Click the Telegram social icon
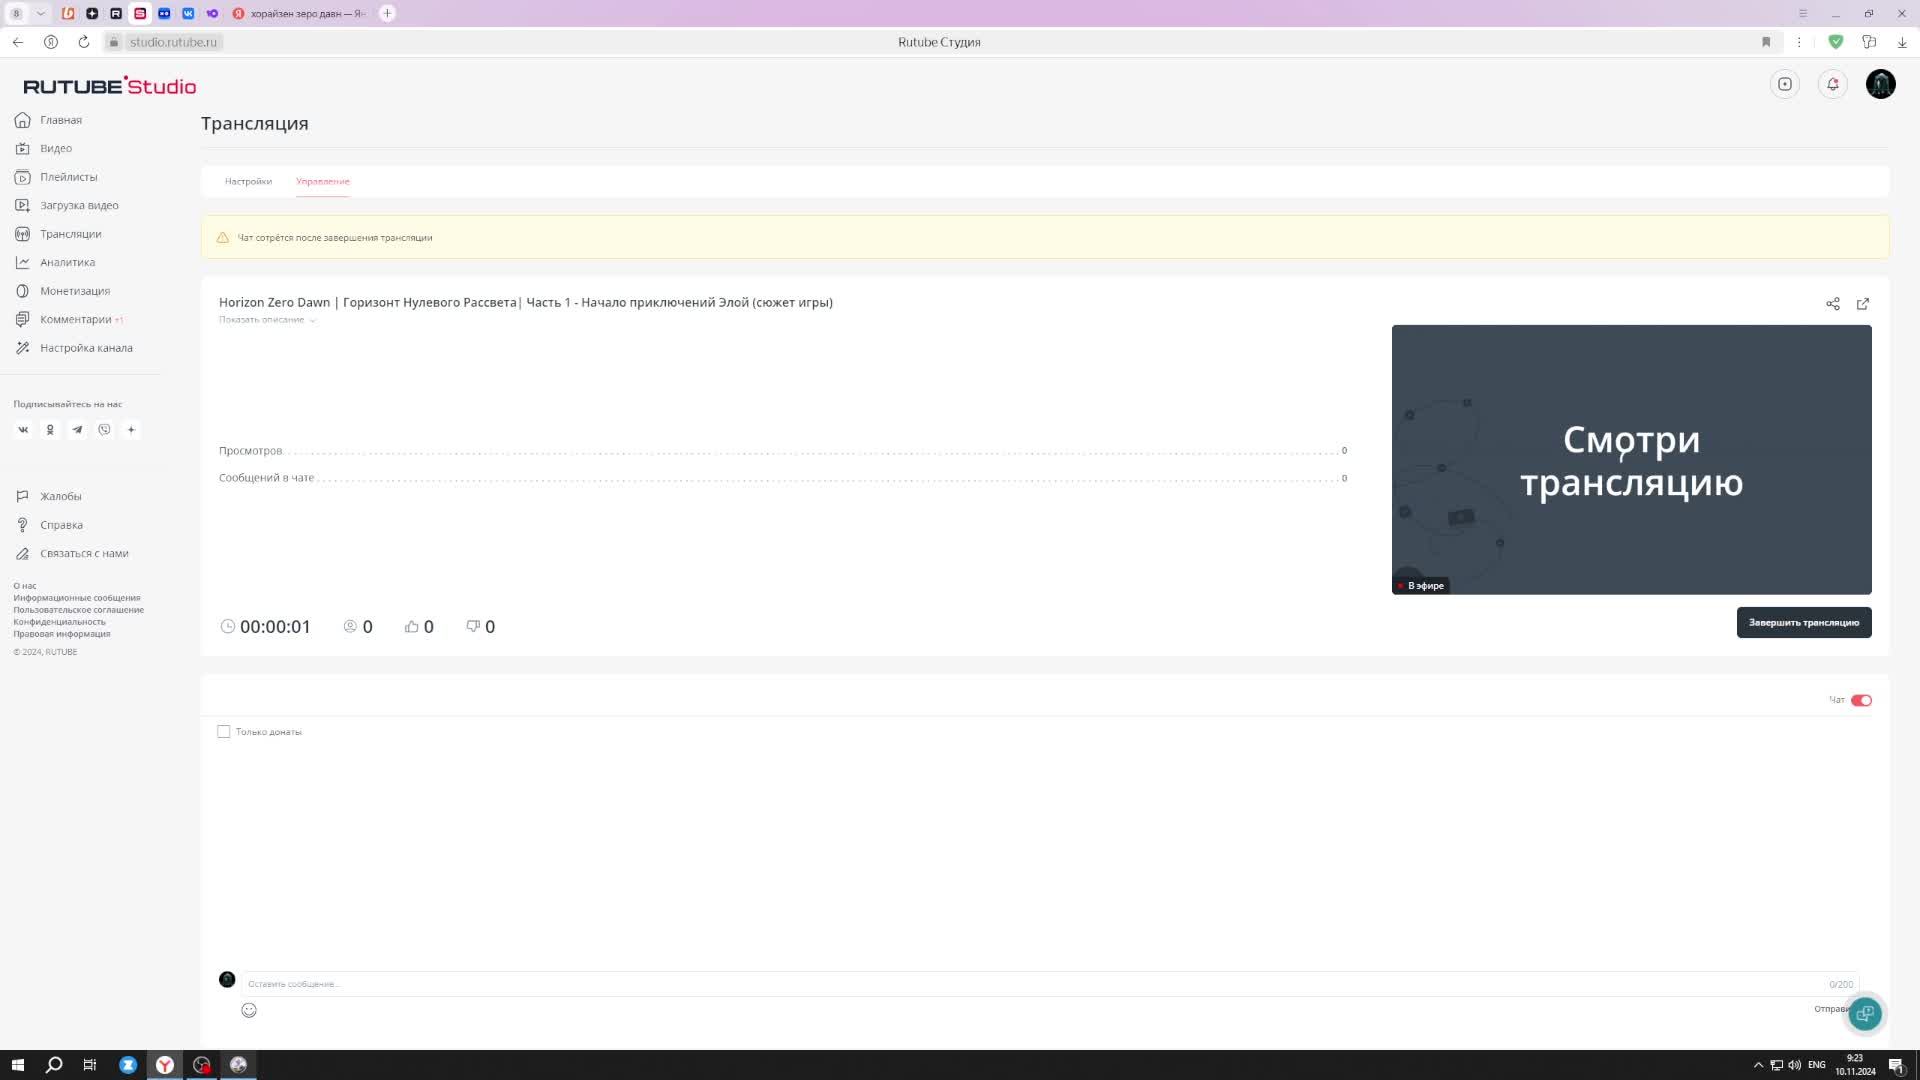This screenshot has width=1920, height=1080. [x=77, y=430]
